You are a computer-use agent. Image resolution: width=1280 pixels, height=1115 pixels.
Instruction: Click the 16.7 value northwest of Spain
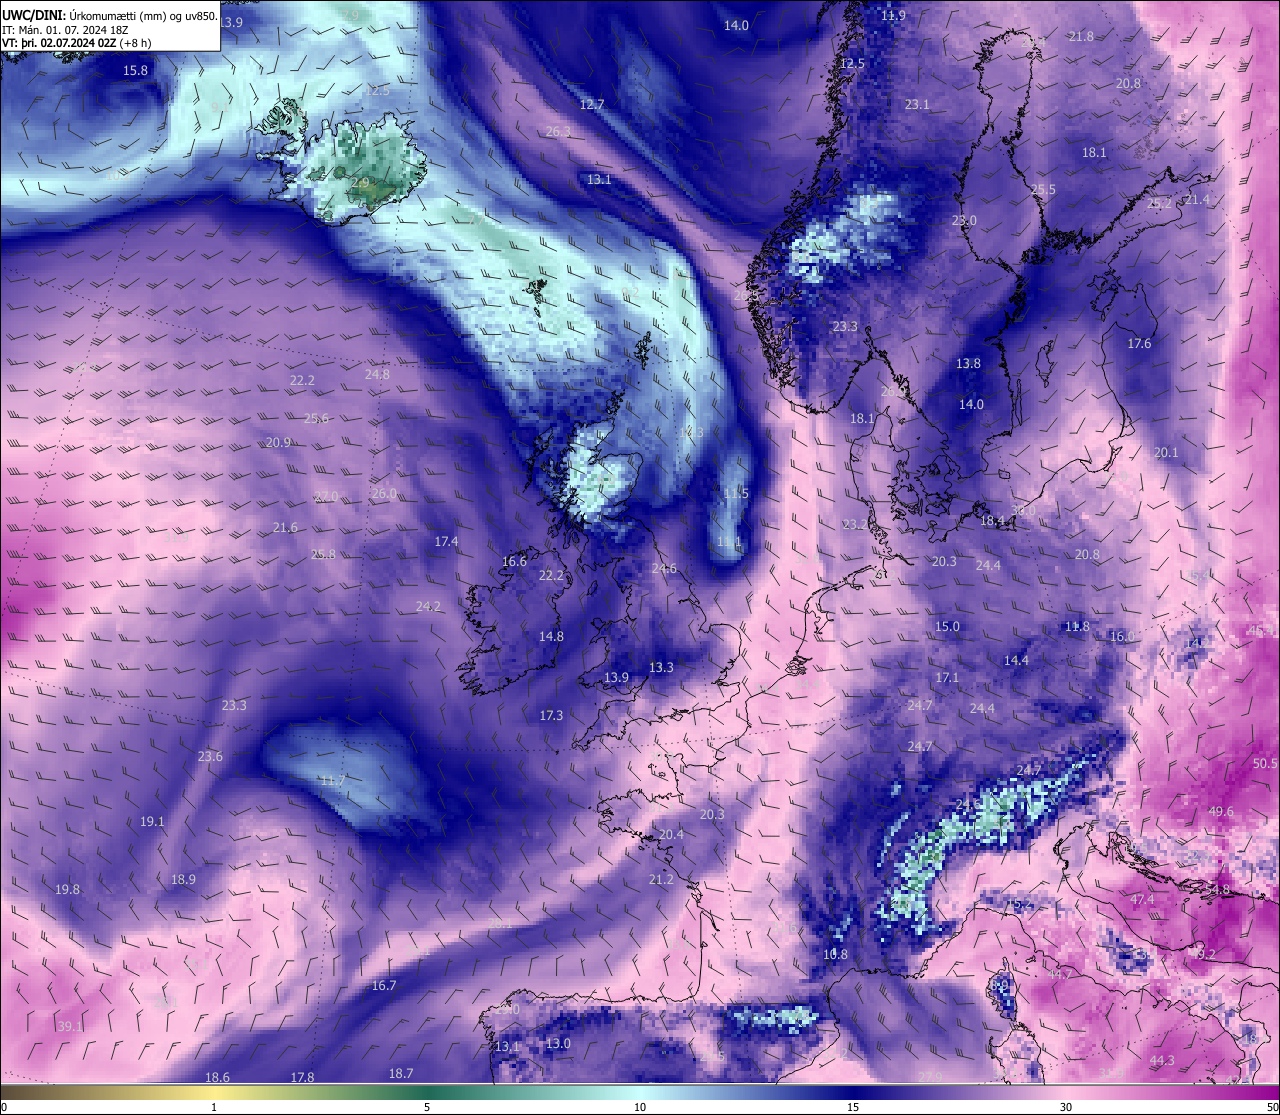pos(384,986)
